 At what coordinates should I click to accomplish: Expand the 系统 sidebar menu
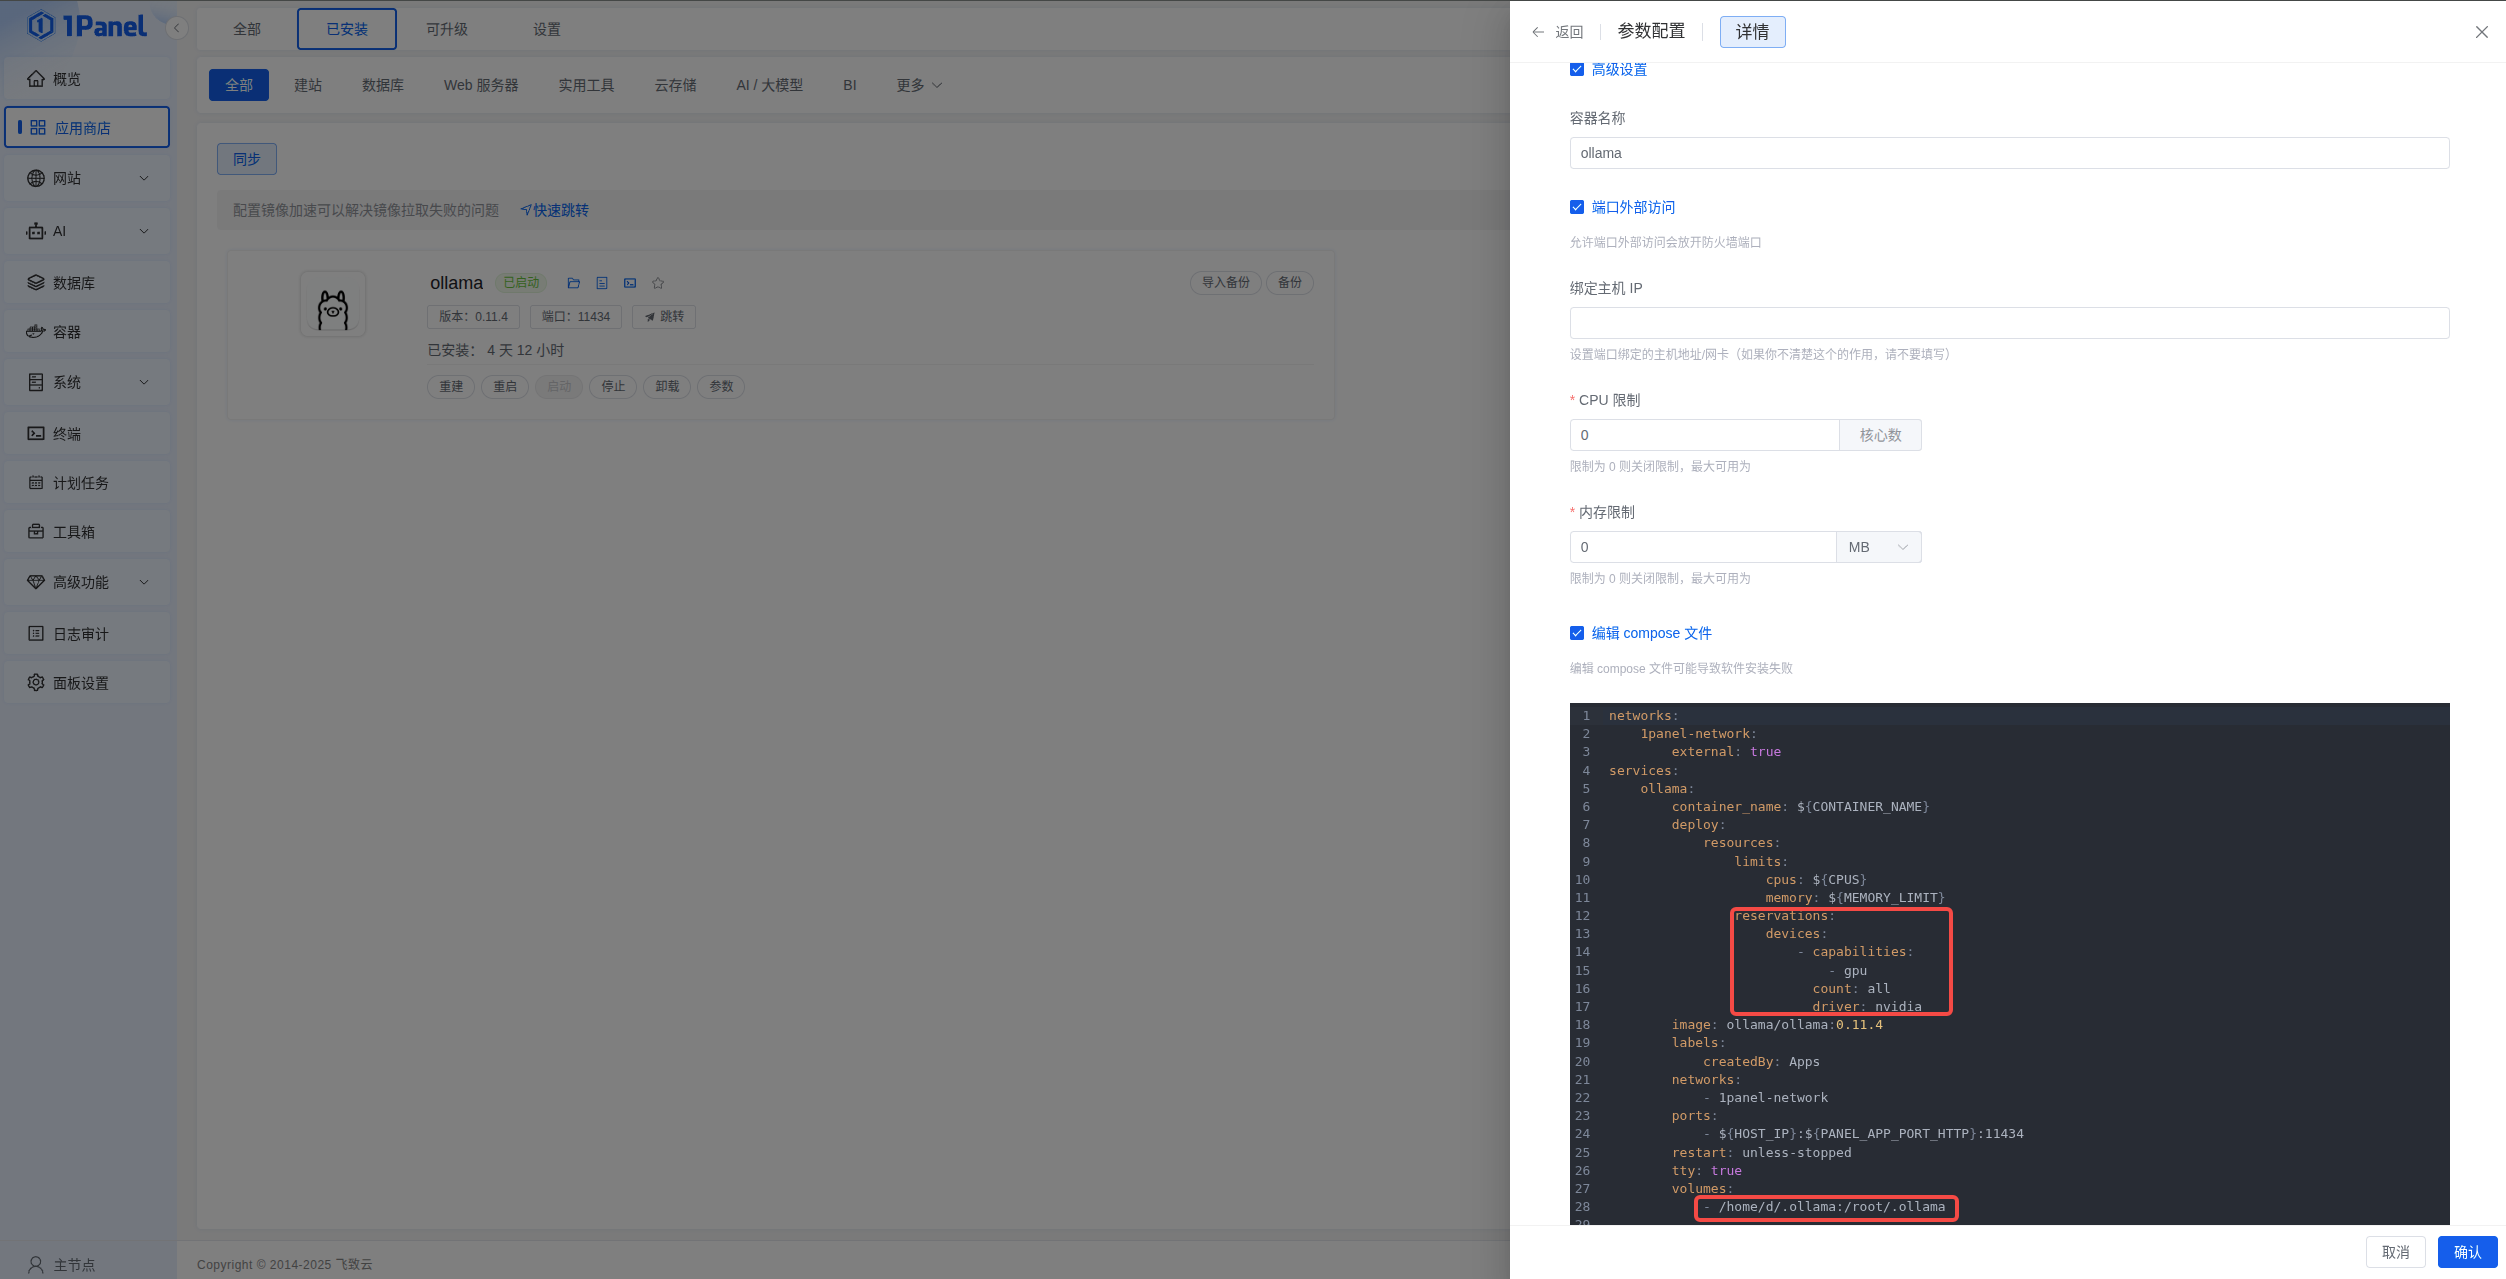tap(87, 382)
